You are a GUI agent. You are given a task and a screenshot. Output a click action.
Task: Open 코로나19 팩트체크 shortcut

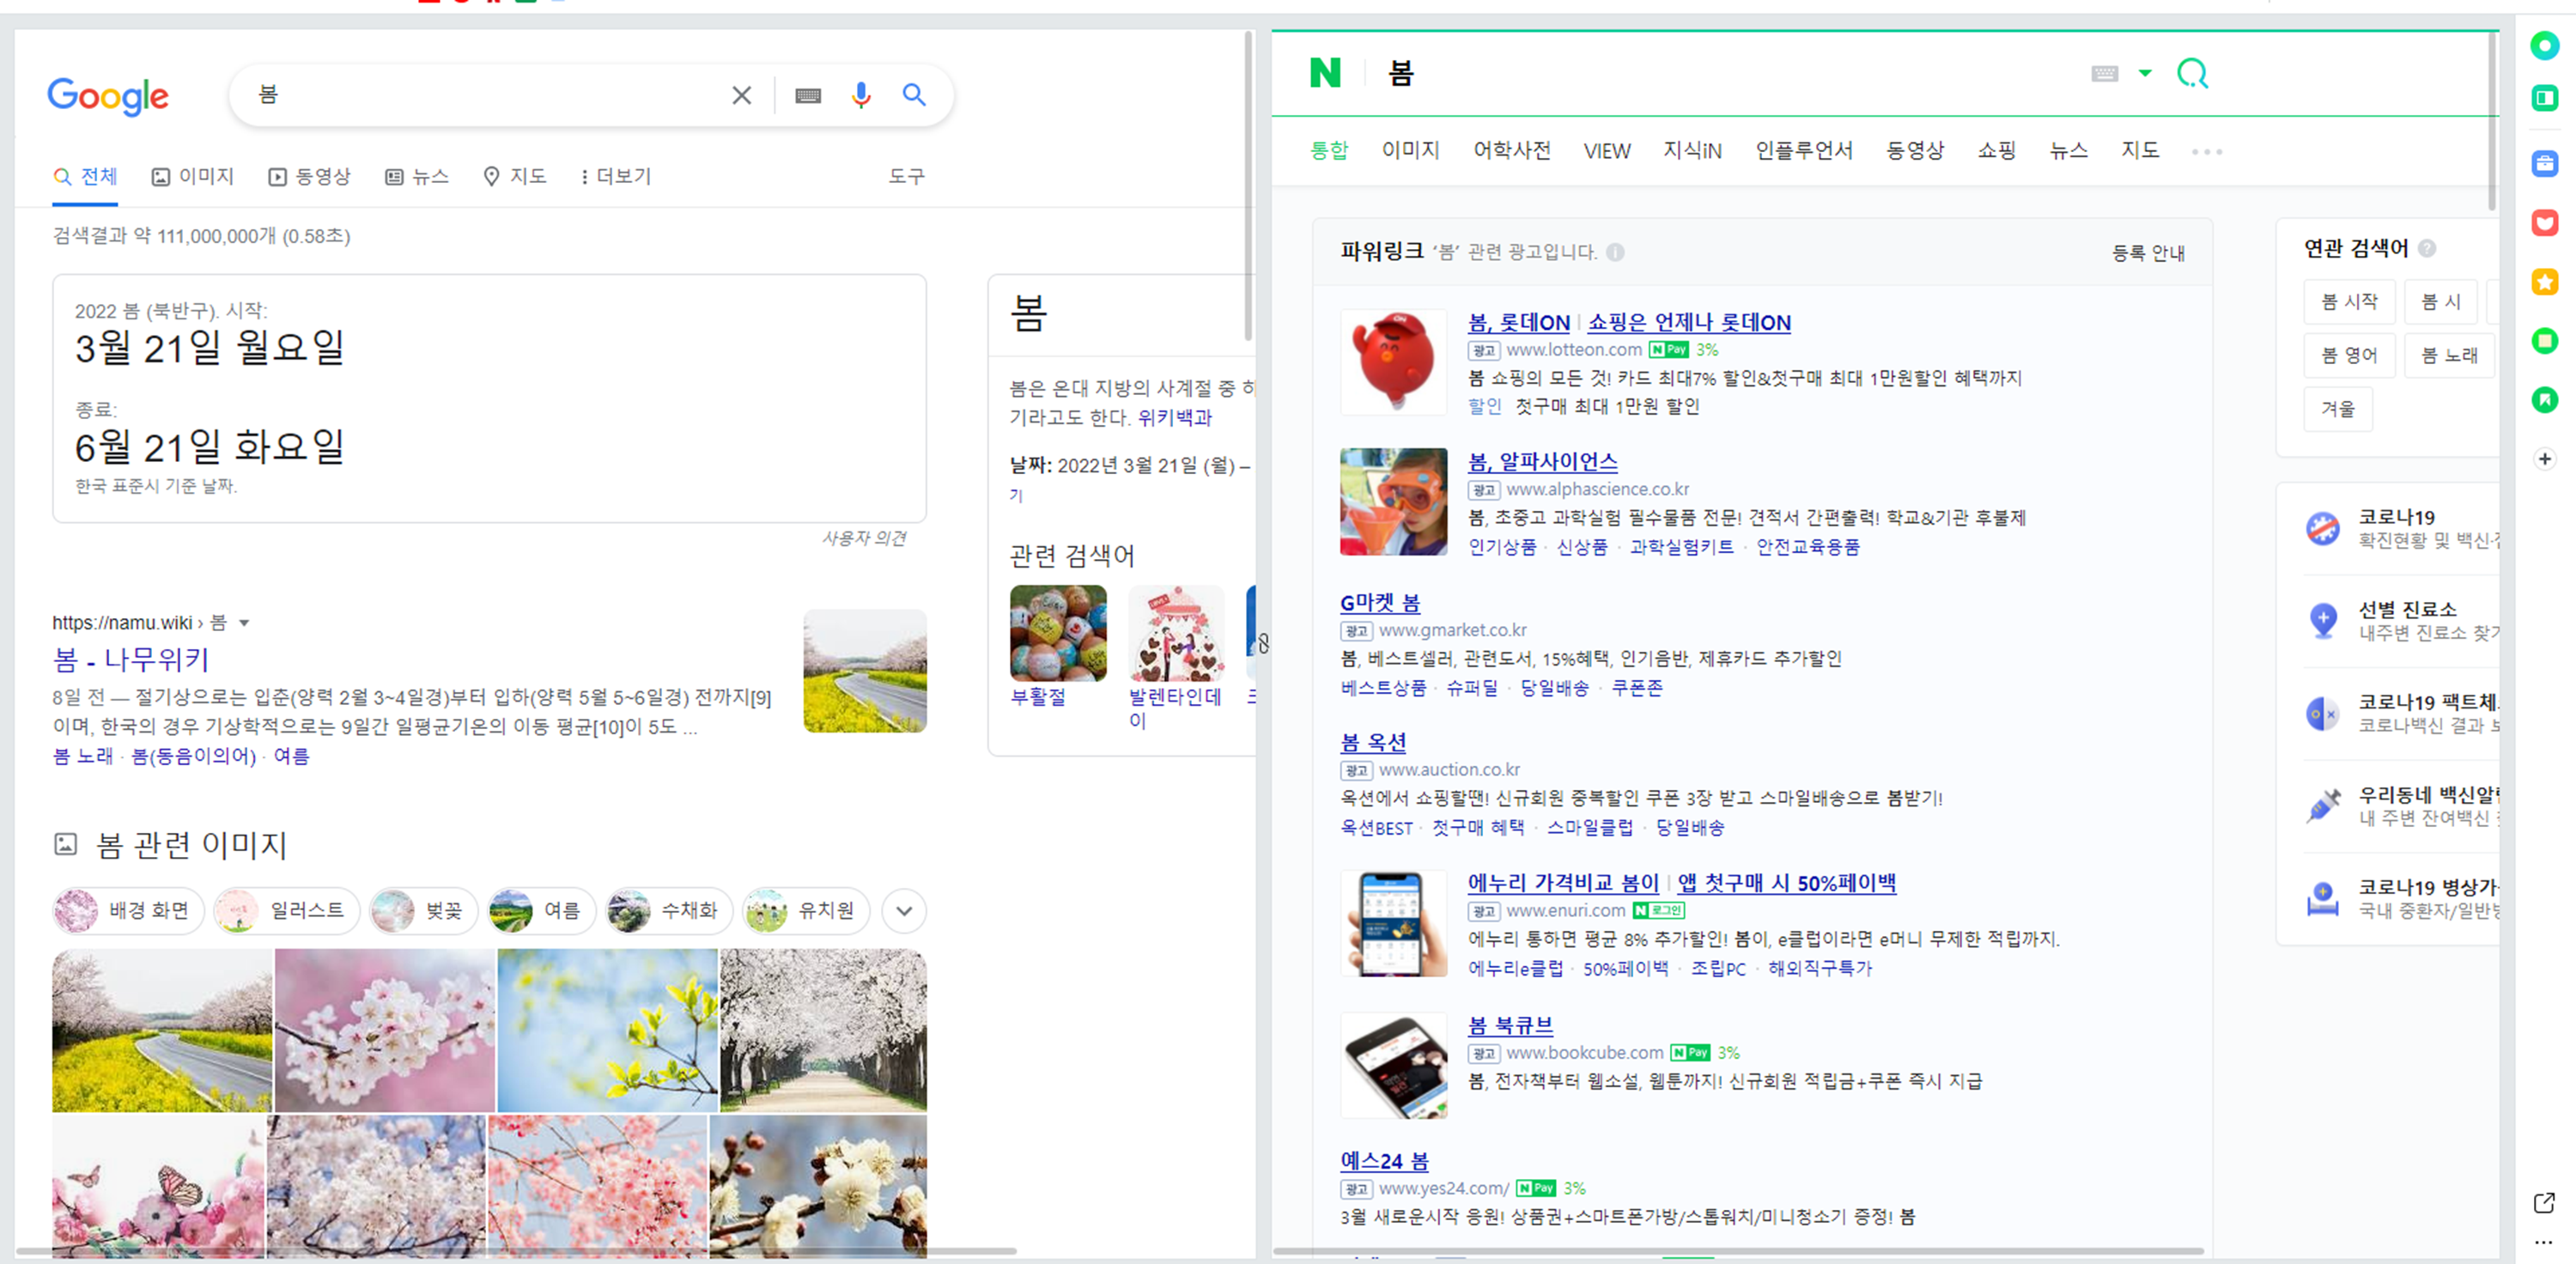click(2400, 713)
